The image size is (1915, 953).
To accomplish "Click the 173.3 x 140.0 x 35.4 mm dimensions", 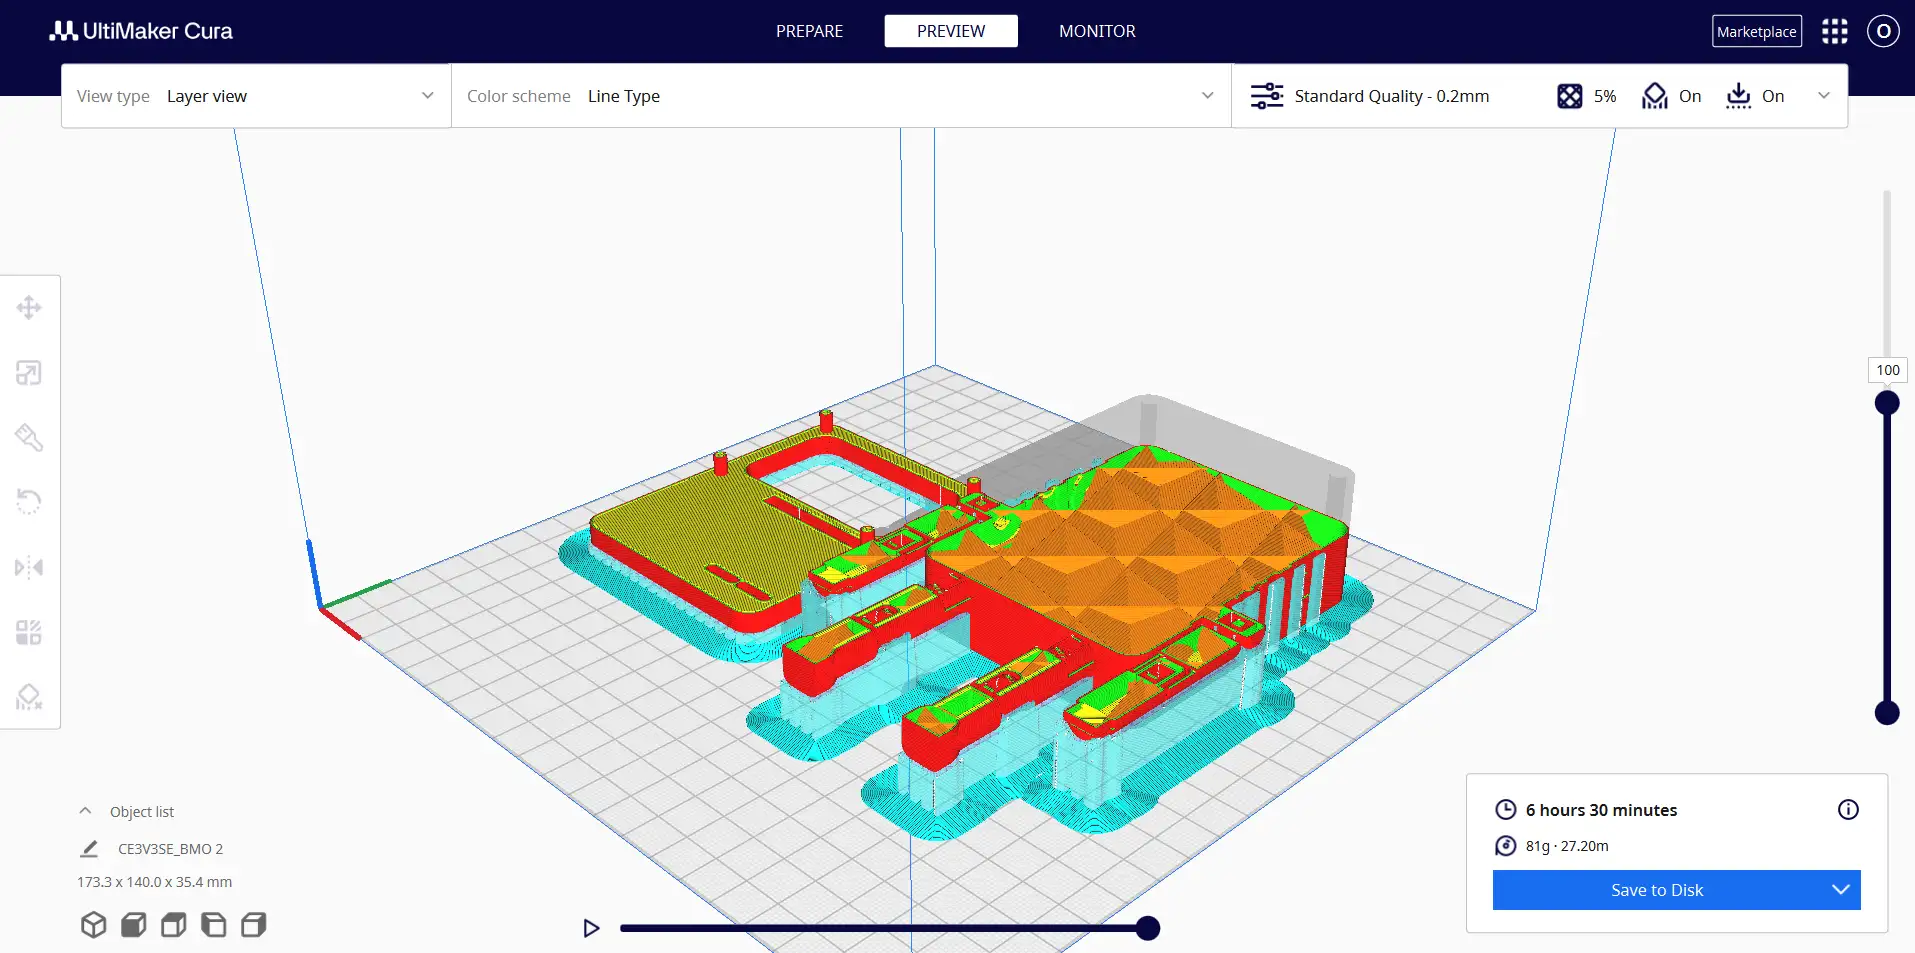I will point(154,882).
